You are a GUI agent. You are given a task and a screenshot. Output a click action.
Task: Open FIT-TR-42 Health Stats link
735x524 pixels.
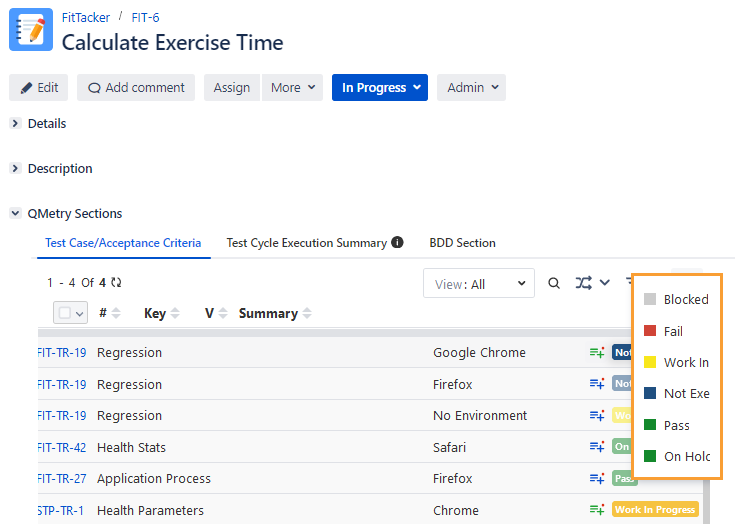coord(62,448)
